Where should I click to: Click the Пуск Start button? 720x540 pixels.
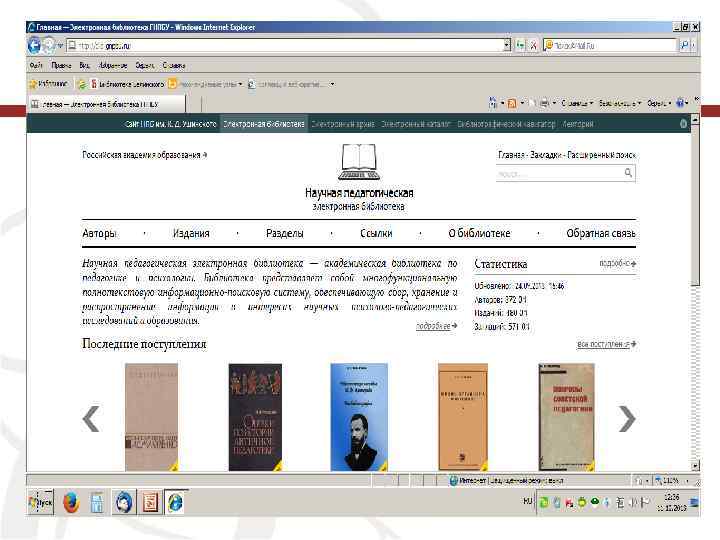point(41,502)
